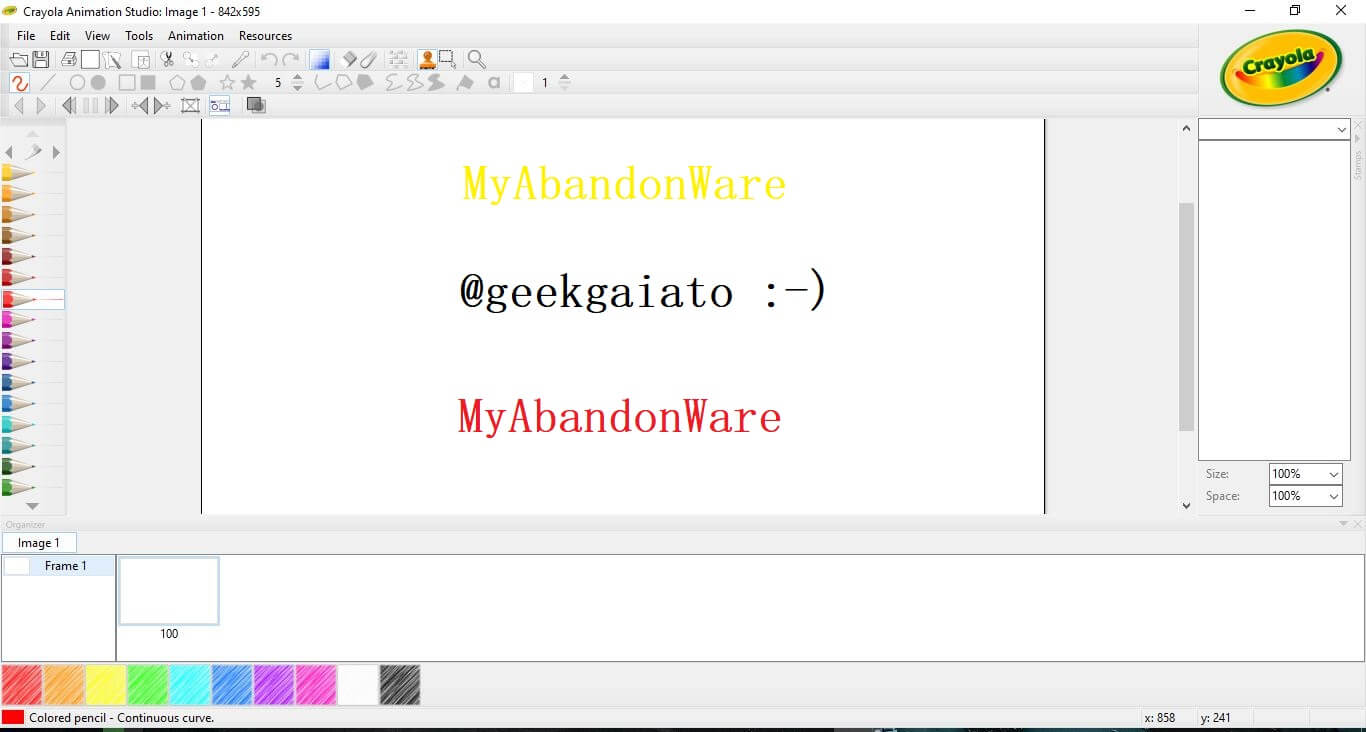Click the Print icon in the toolbar

coord(68,60)
